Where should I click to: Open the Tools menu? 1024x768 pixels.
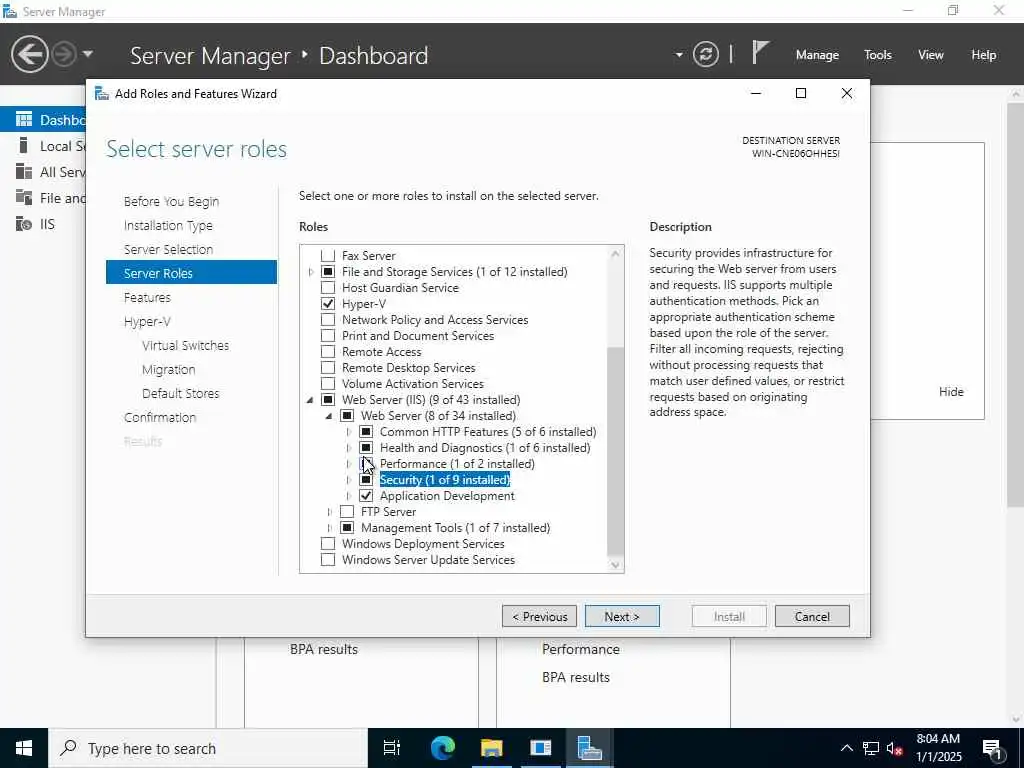877,55
